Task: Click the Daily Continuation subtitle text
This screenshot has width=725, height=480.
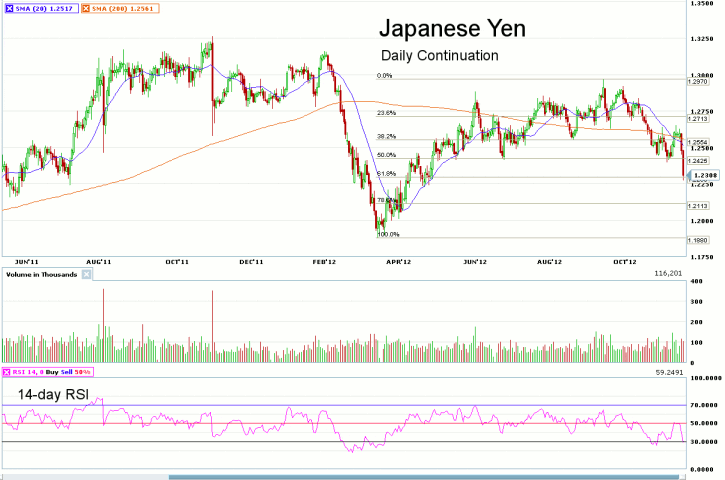Action: coord(440,56)
